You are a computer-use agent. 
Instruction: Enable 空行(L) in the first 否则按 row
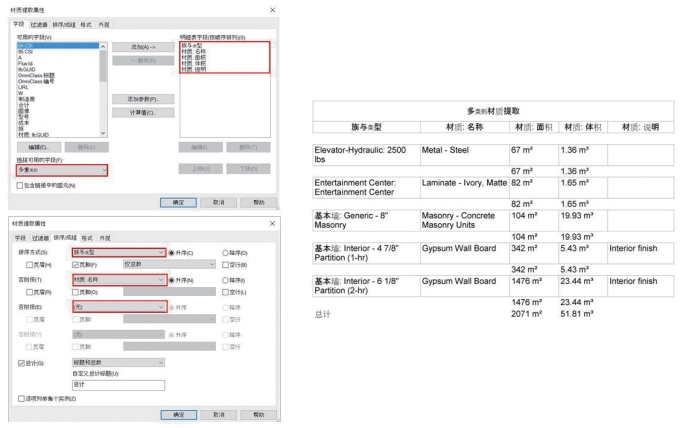[225, 292]
